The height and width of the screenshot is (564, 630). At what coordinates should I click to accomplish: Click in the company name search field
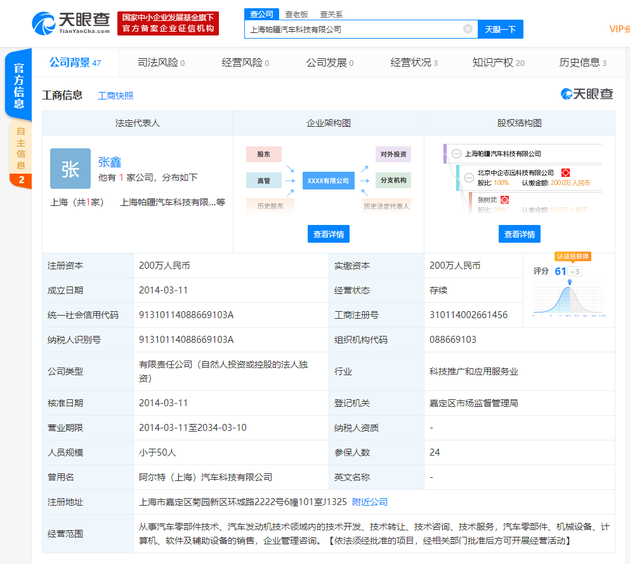pos(350,29)
